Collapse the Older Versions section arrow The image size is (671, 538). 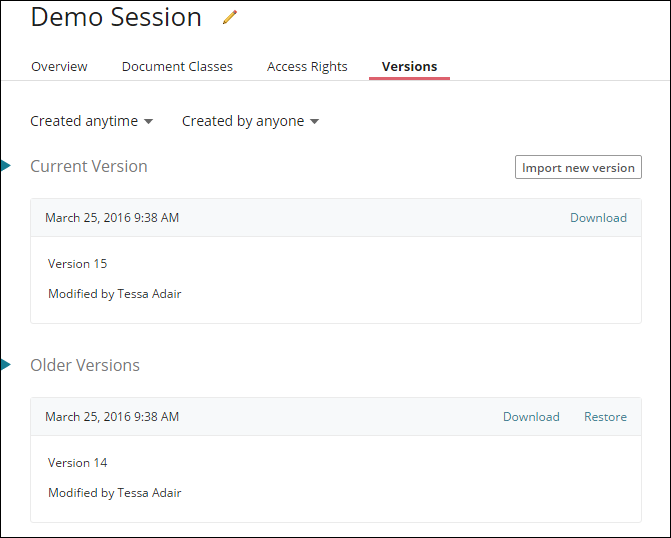6,365
